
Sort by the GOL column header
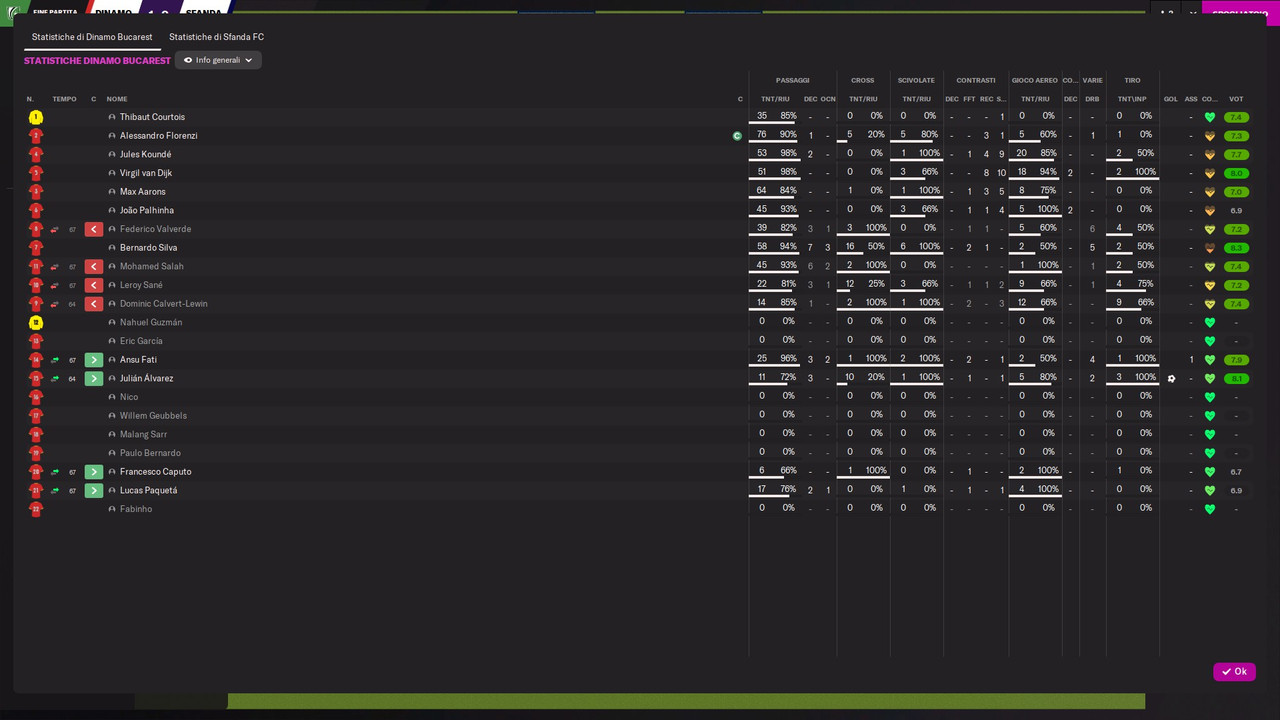[1171, 99]
